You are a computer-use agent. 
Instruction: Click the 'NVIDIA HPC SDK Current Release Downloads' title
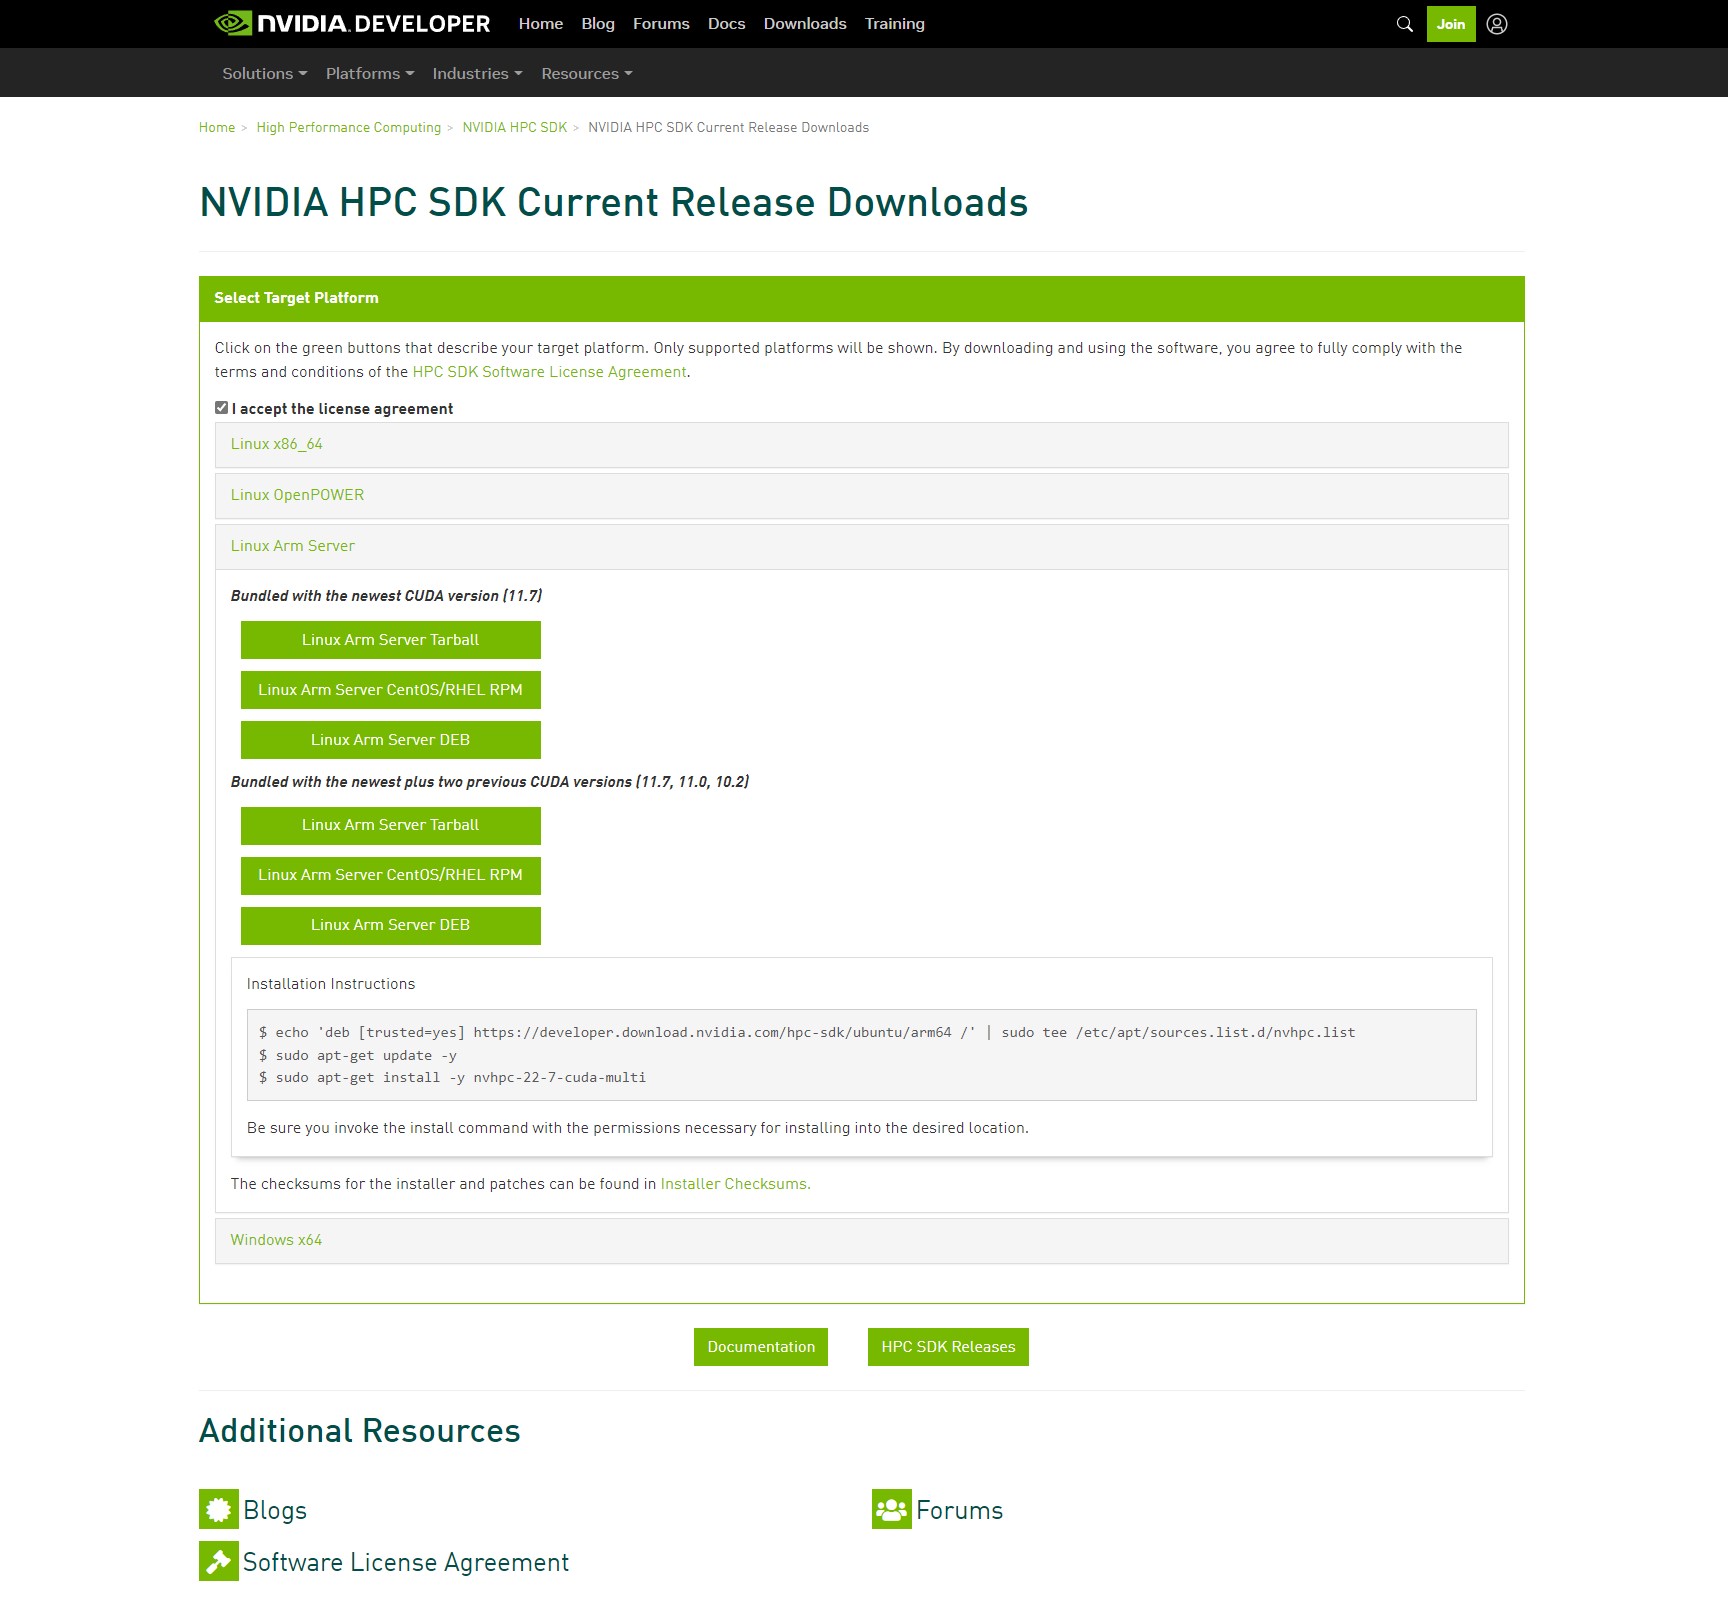[614, 203]
